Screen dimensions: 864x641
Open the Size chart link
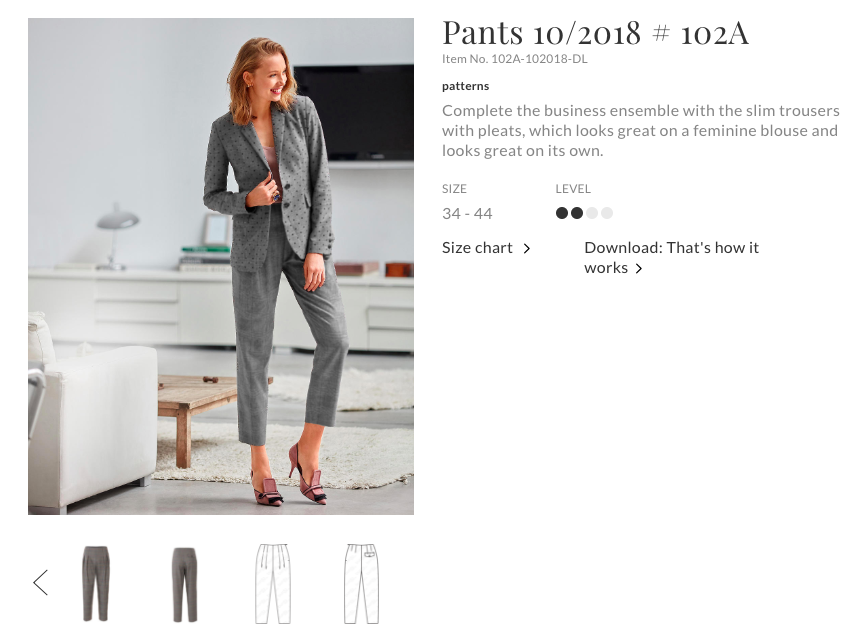(477, 248)
